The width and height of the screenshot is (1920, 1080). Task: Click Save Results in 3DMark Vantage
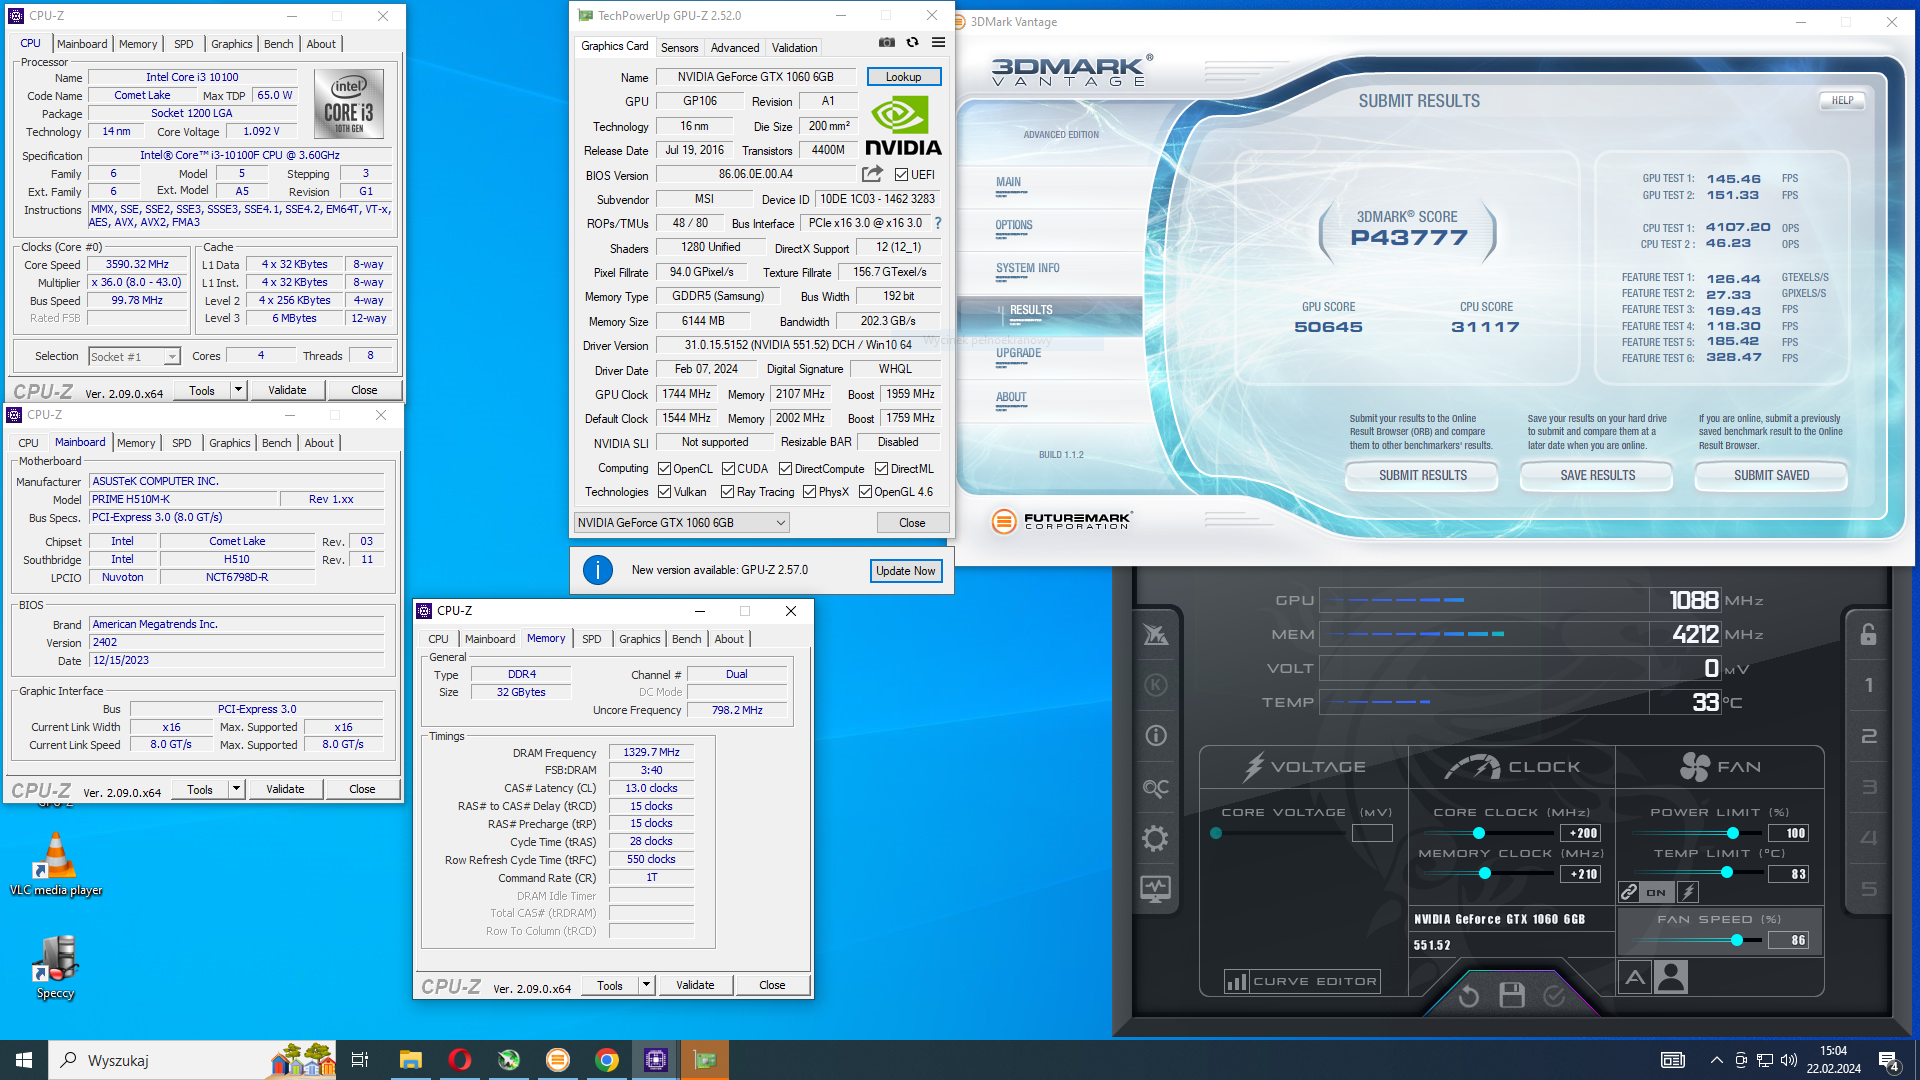tap(1597, 475)
